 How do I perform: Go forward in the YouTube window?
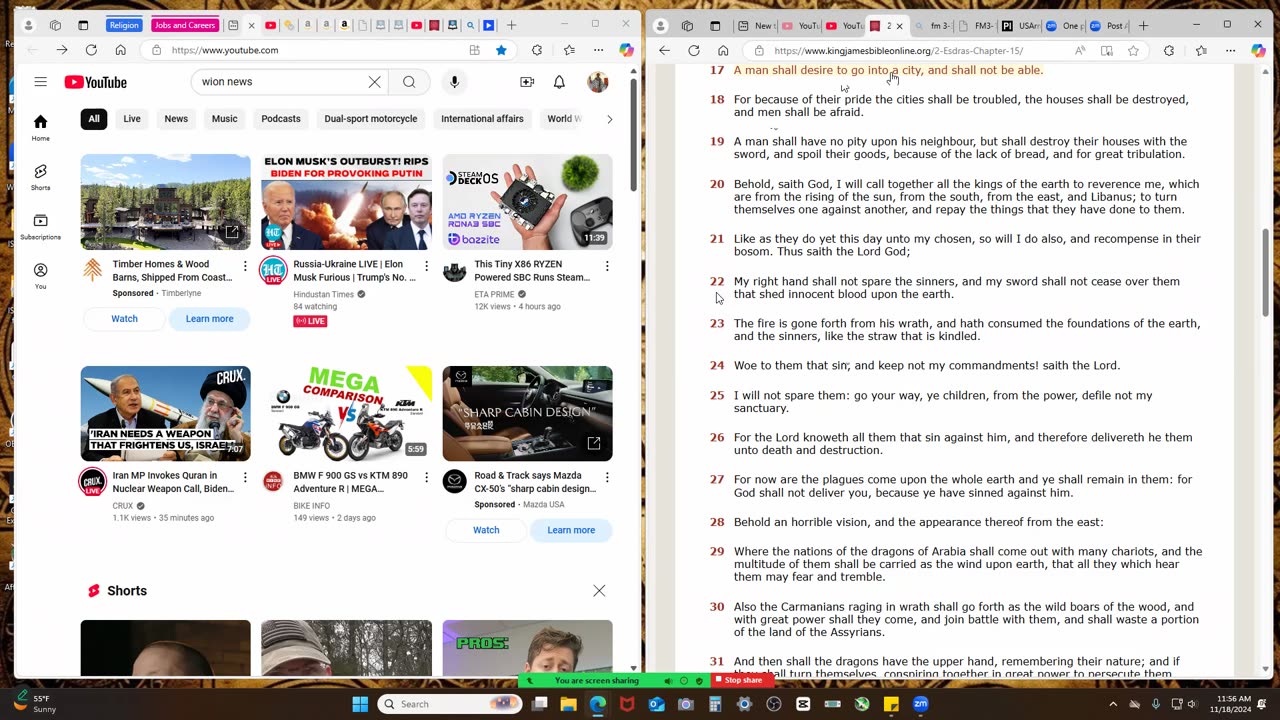pyautogui.click(x=62, y=50)
